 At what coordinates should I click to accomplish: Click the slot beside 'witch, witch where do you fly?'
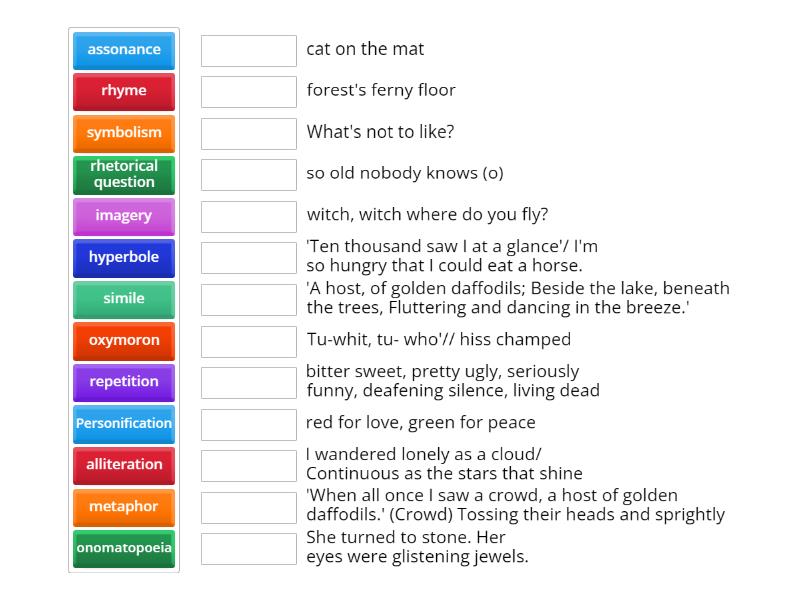[x=246, y=215]
